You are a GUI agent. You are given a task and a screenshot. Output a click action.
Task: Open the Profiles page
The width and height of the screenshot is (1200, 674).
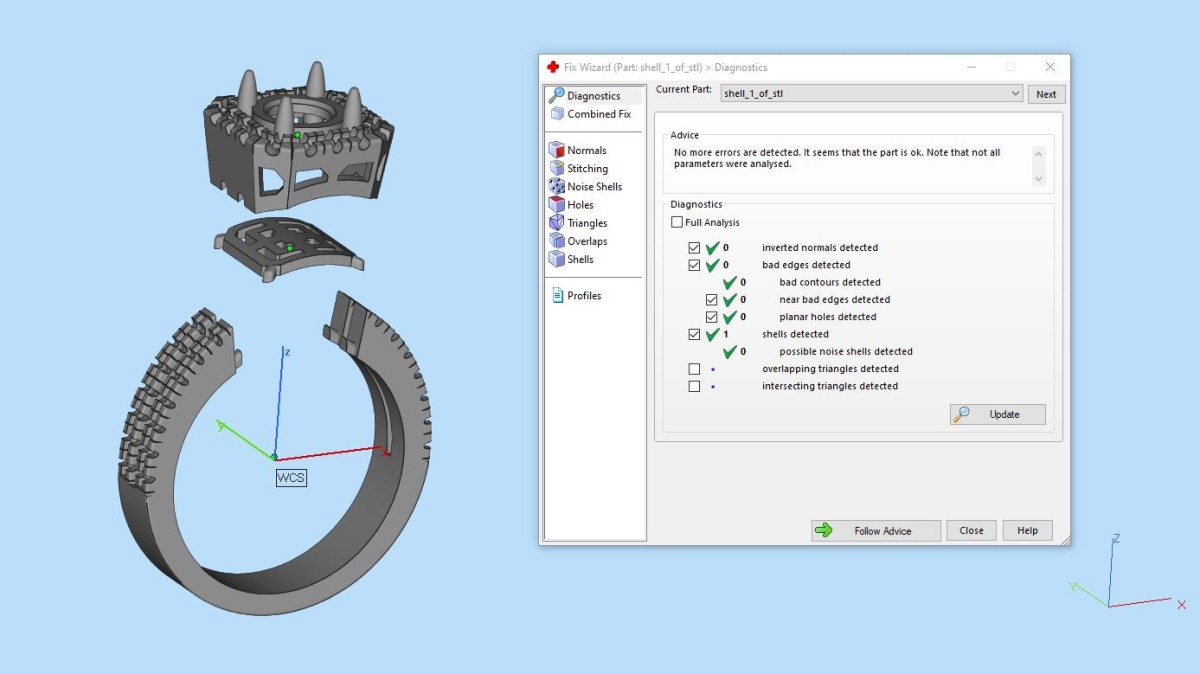(x=583, y=296)
